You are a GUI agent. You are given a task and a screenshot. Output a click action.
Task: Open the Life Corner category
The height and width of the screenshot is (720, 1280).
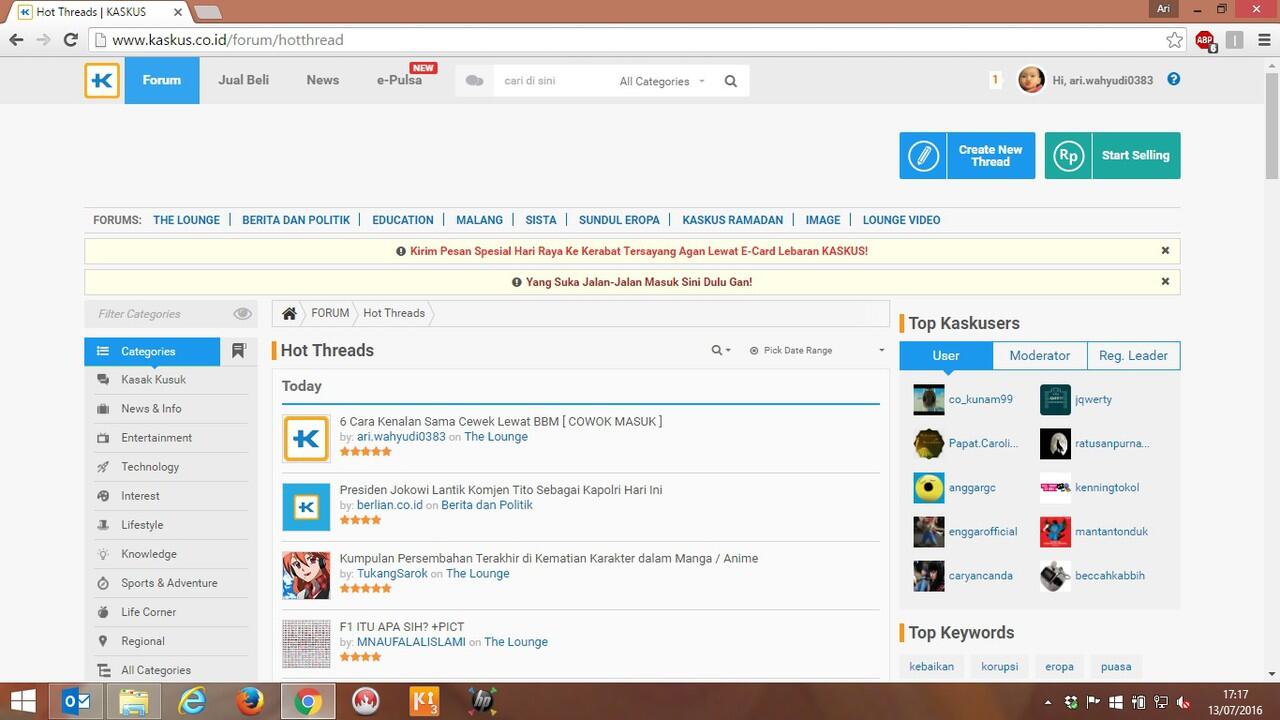coord(149,612)
